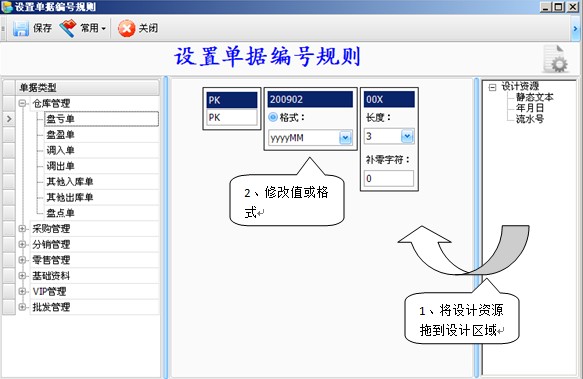Select 流水号 design resource
This screenshot has width=583, height=379.
click(530, 119)
